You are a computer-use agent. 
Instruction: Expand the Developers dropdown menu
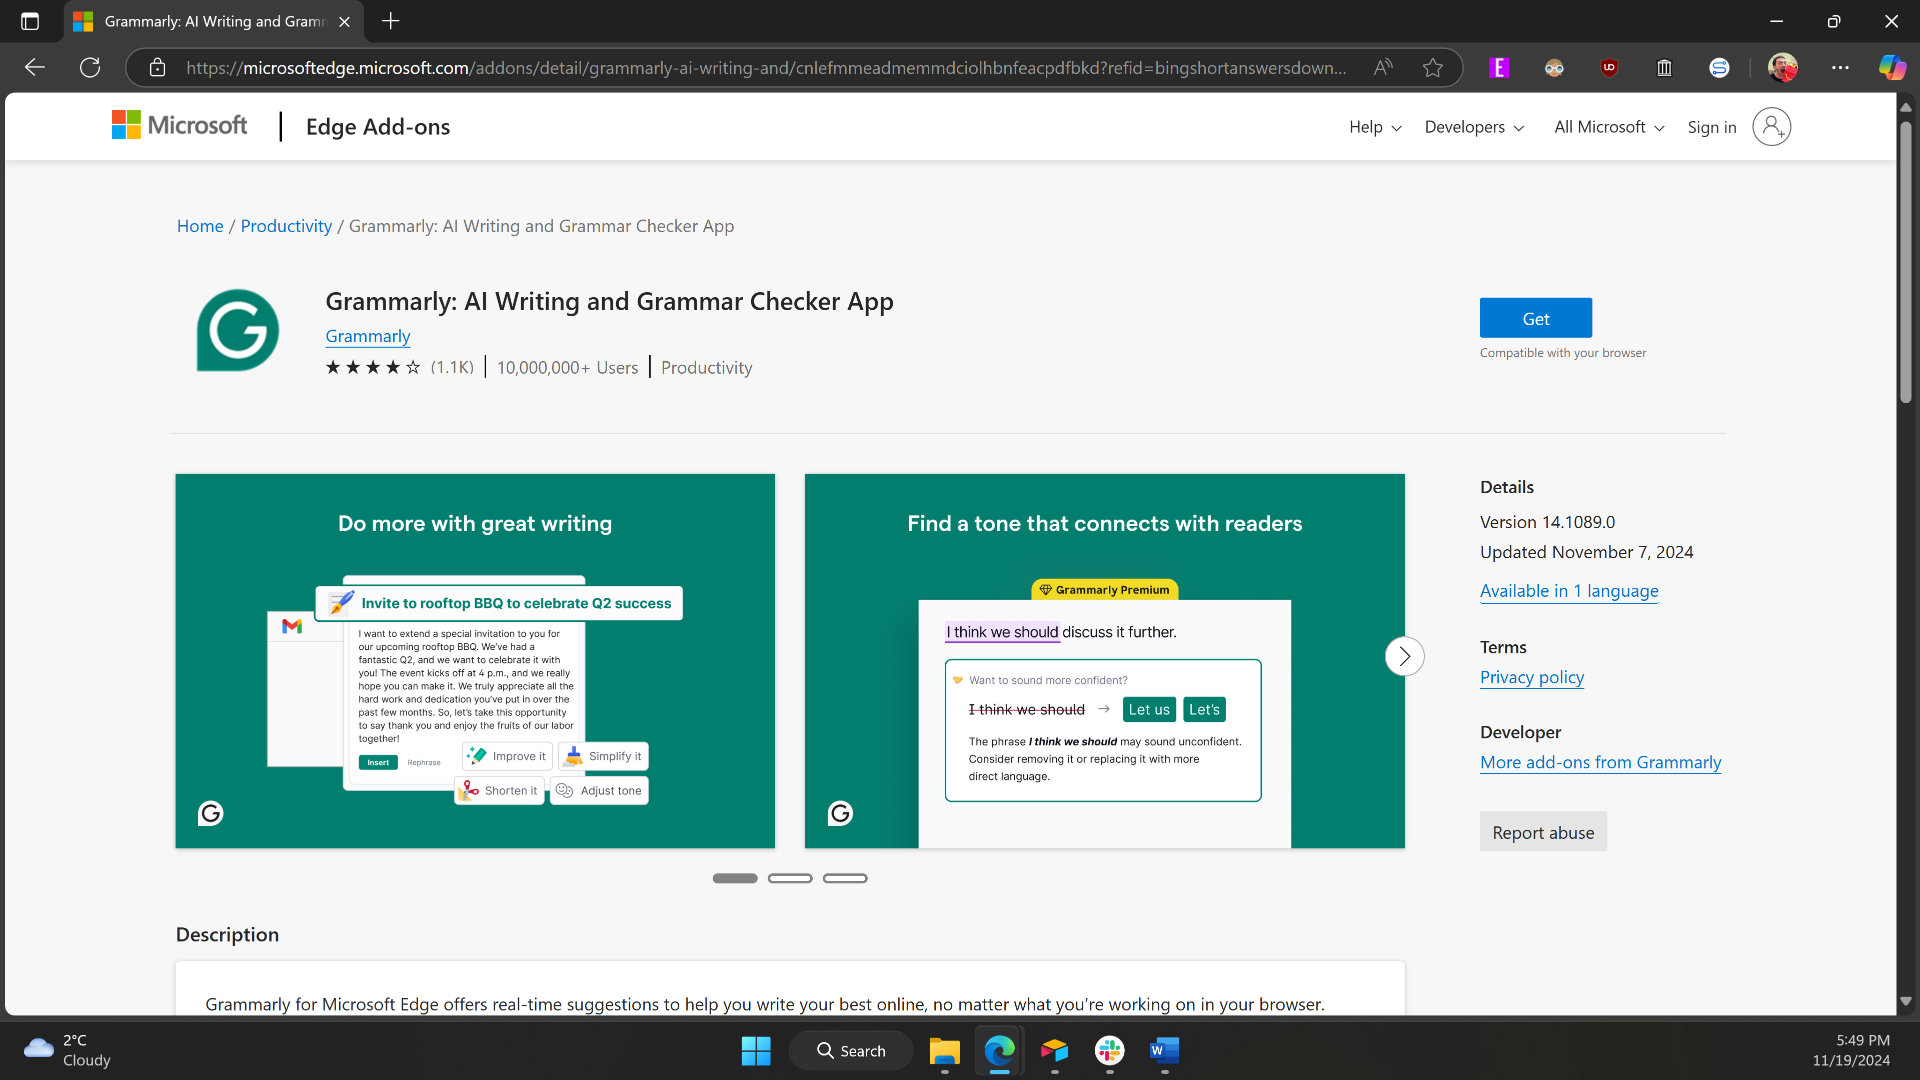[1474, 127]
